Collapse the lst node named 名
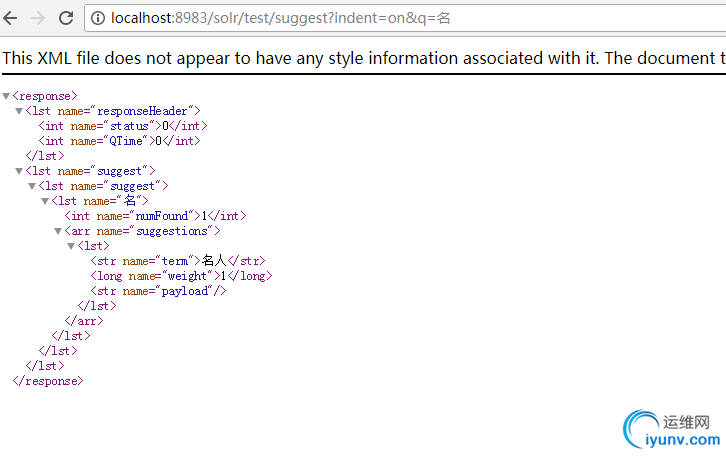 coord(45,201)
